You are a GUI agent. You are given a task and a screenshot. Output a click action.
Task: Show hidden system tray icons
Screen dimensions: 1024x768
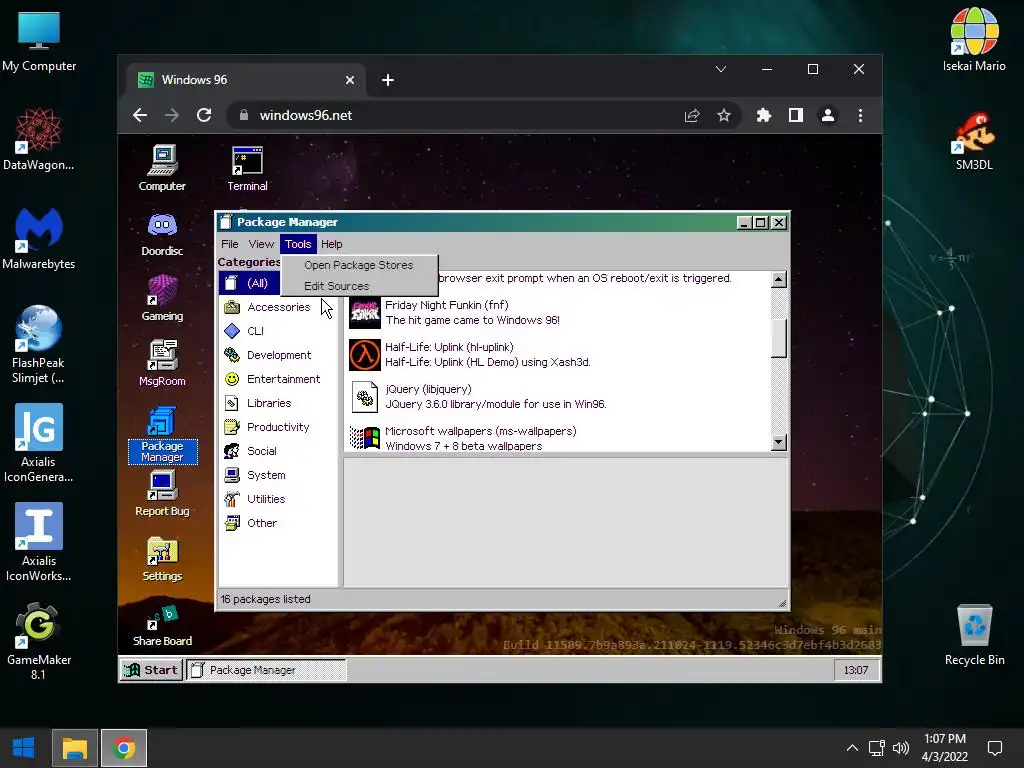tap(852, 748)
